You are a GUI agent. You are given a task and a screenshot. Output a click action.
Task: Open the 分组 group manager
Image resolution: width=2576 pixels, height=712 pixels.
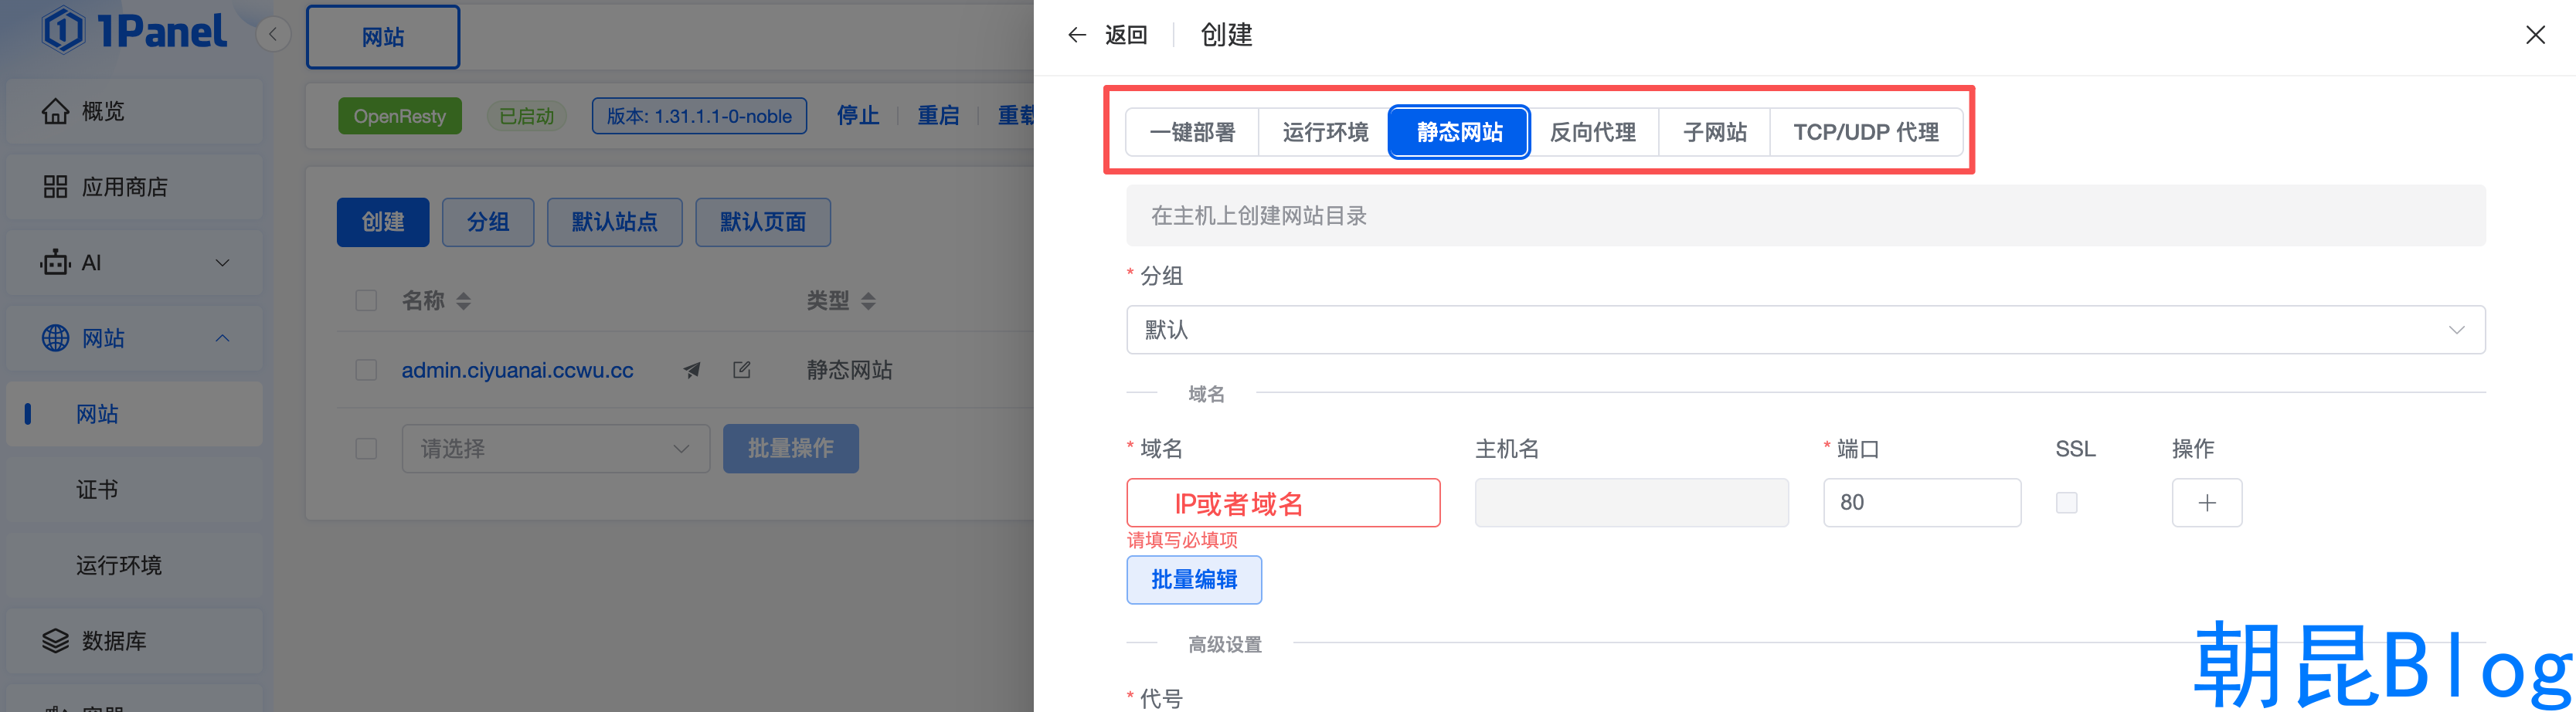tap(488, 222)
